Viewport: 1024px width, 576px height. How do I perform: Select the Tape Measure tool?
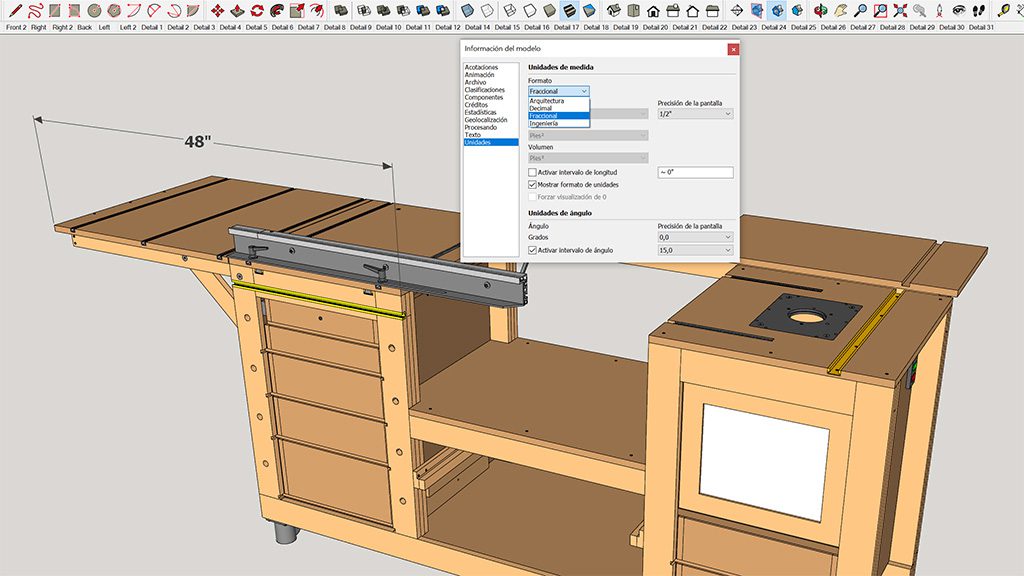pos(1003,10)
